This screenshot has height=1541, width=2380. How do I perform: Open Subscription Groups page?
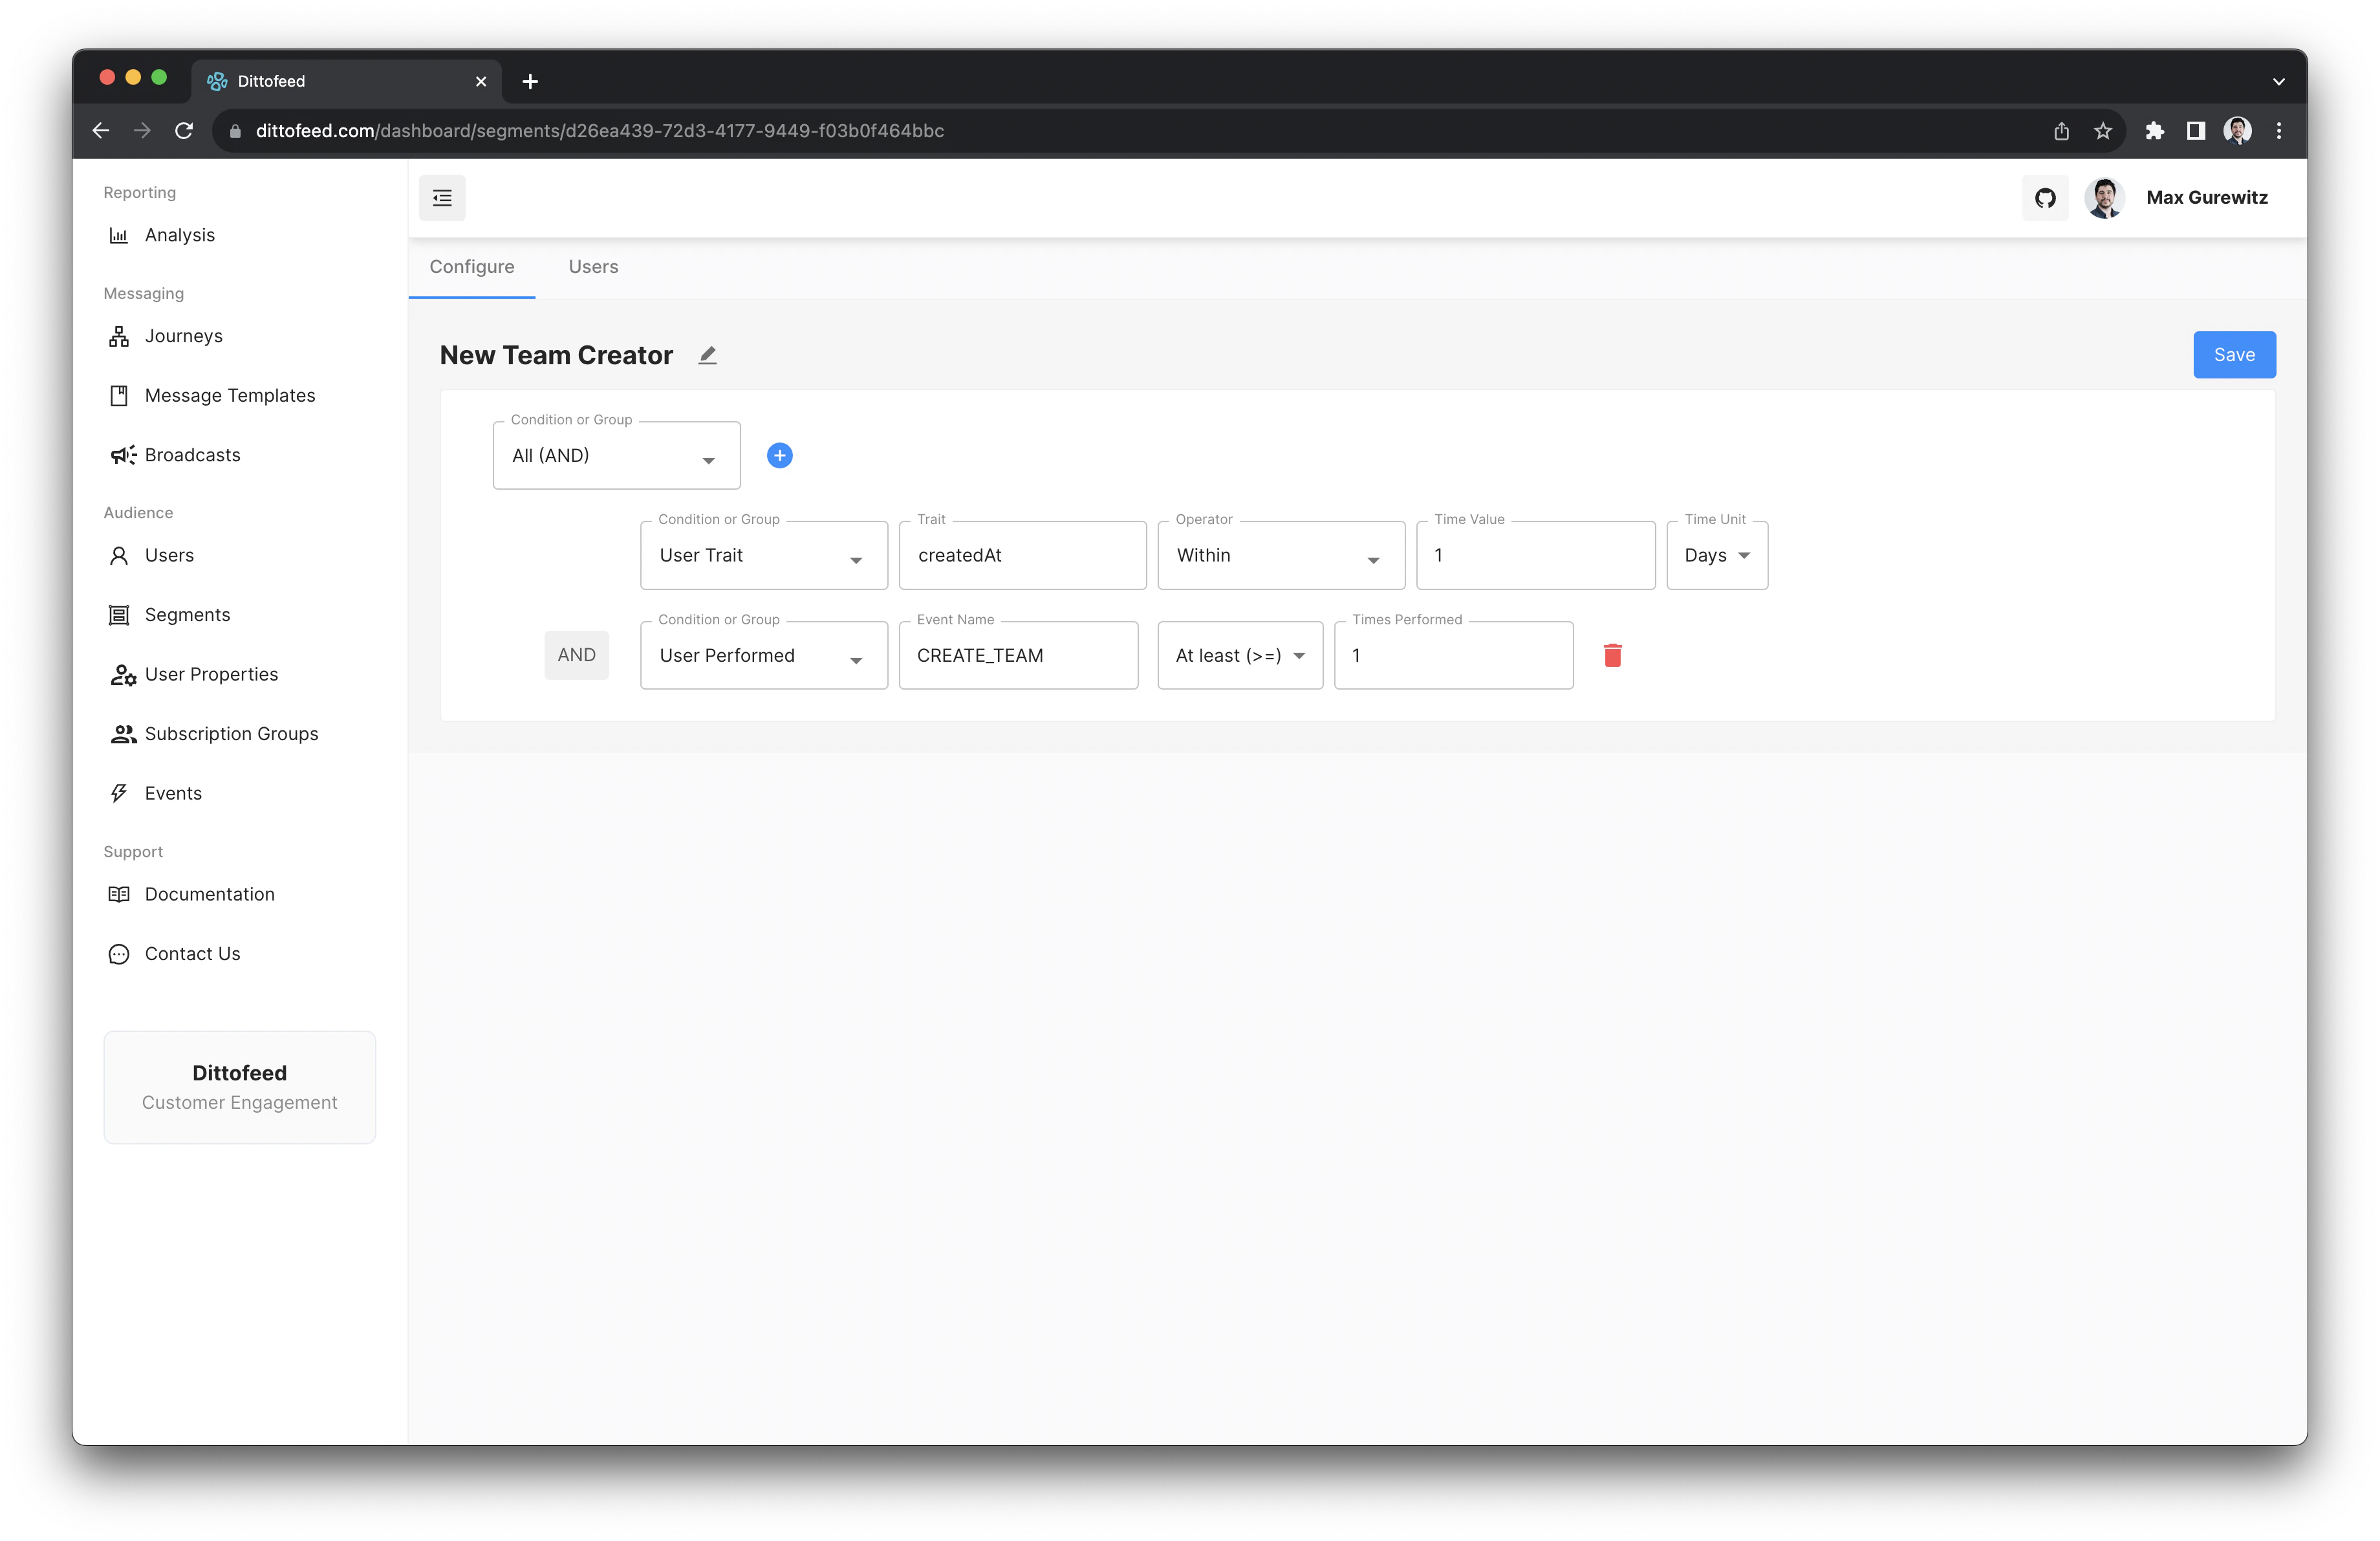tap(231, 734)
